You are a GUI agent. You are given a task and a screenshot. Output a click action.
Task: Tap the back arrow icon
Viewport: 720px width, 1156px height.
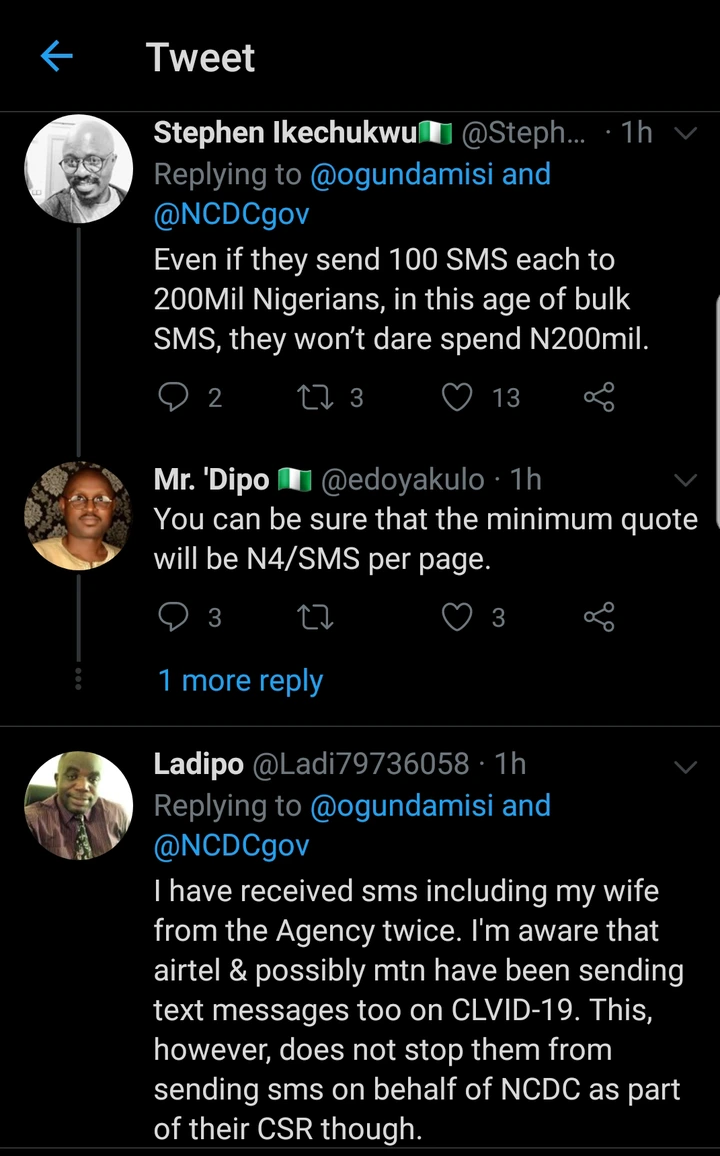[x=57, y=57]
